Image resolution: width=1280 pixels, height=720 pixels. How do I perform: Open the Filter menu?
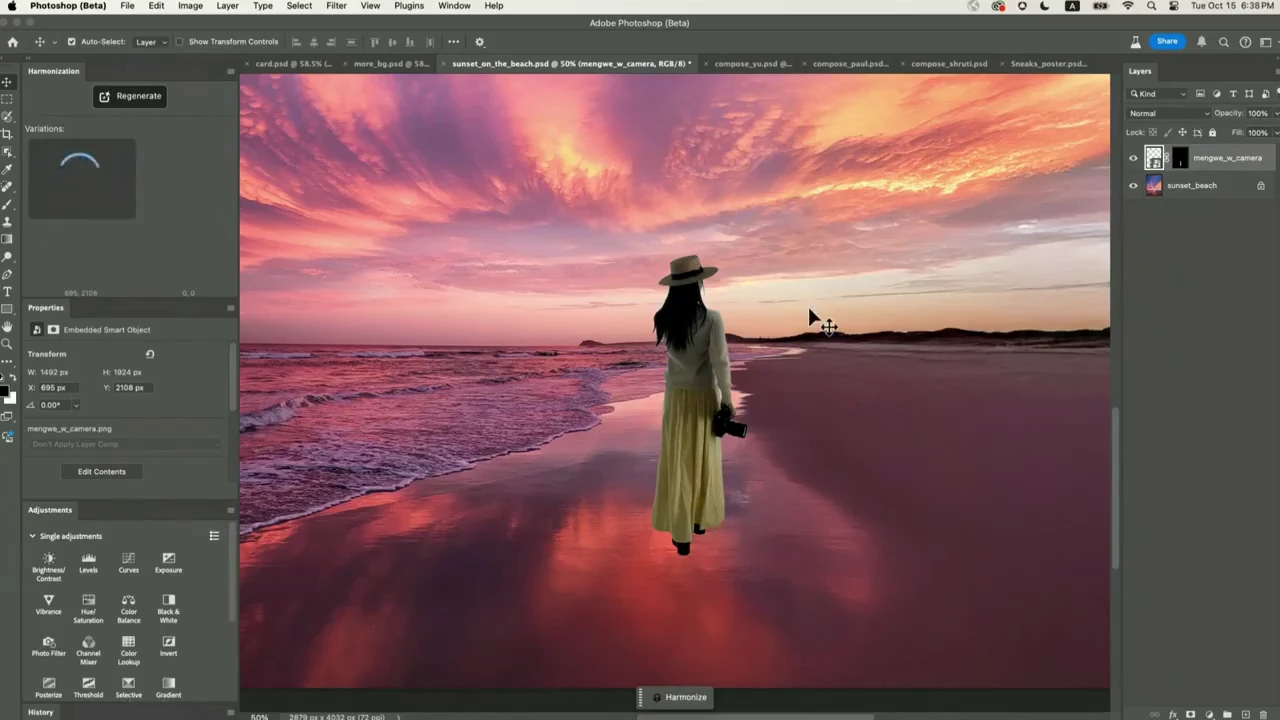point(336,6)
